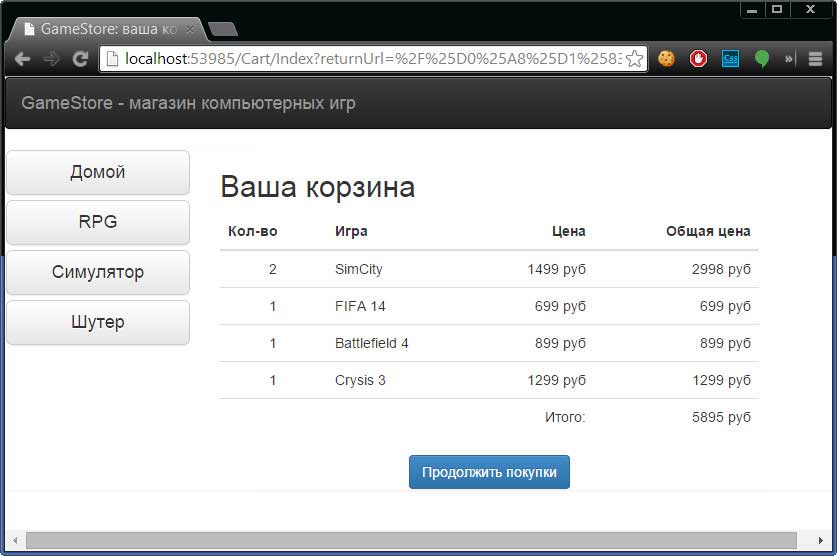Click Crysis 3 in the cart table

(x=360, y=380)
